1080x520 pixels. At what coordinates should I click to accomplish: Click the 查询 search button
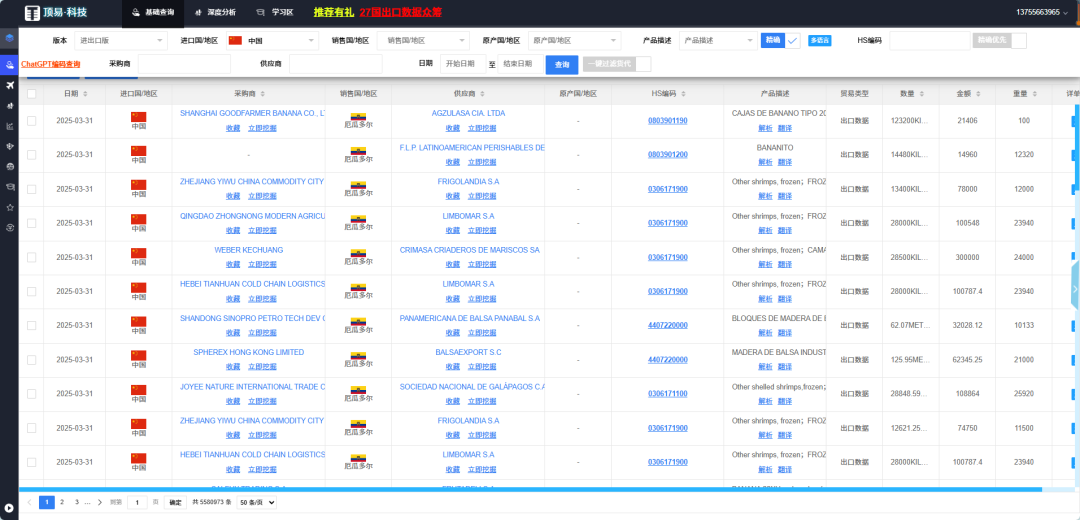562,65
